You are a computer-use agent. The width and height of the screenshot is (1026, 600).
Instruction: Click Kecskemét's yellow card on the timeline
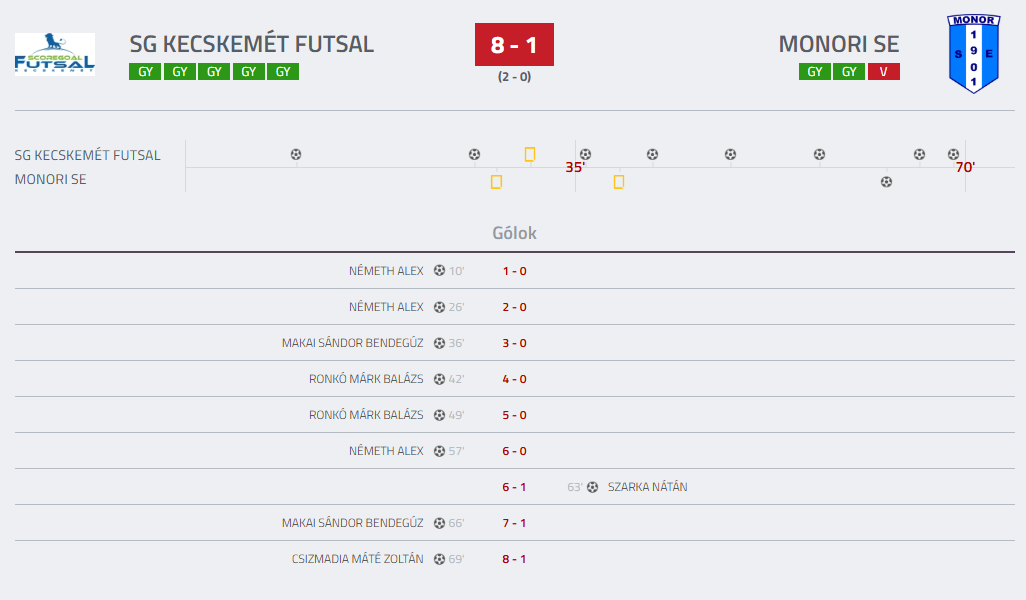coord(530,154)
